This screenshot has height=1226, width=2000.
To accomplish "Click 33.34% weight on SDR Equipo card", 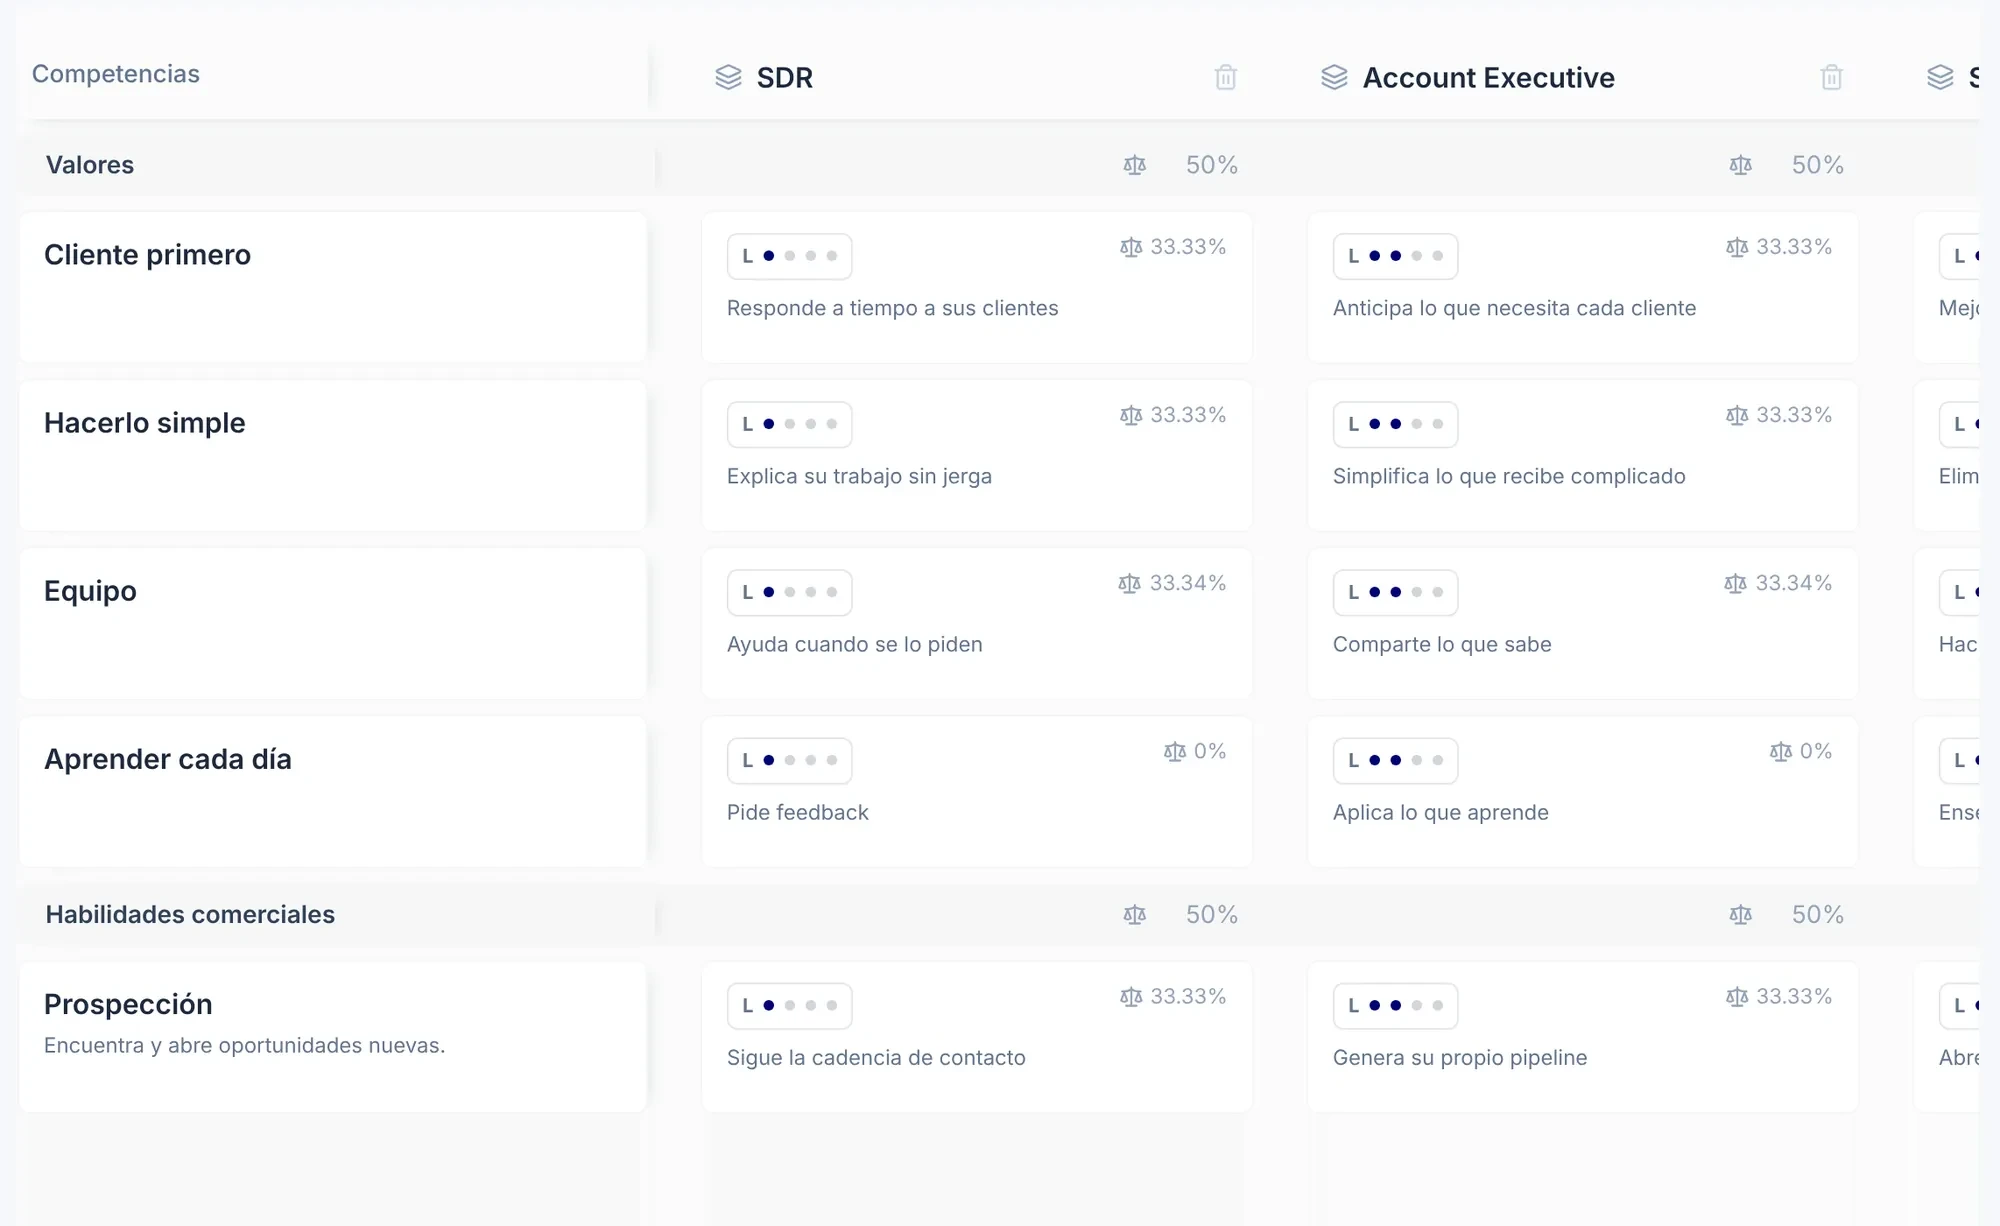I will 1188,583.
